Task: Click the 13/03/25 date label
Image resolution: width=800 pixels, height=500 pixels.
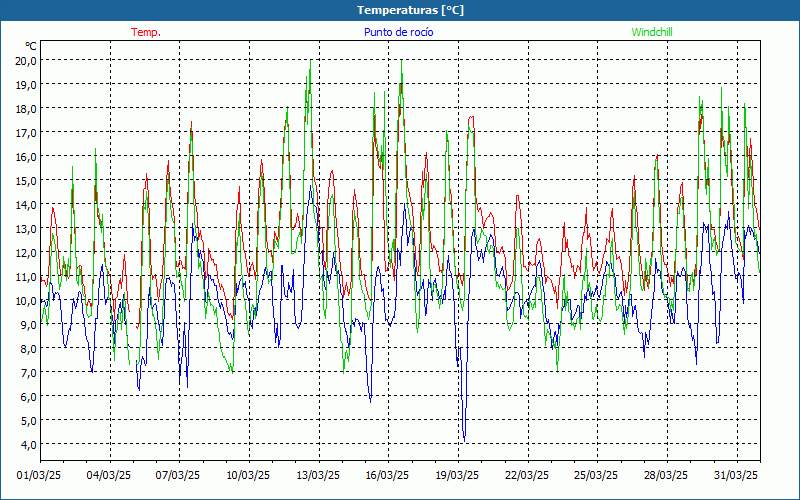Action: tap(318, 476)
